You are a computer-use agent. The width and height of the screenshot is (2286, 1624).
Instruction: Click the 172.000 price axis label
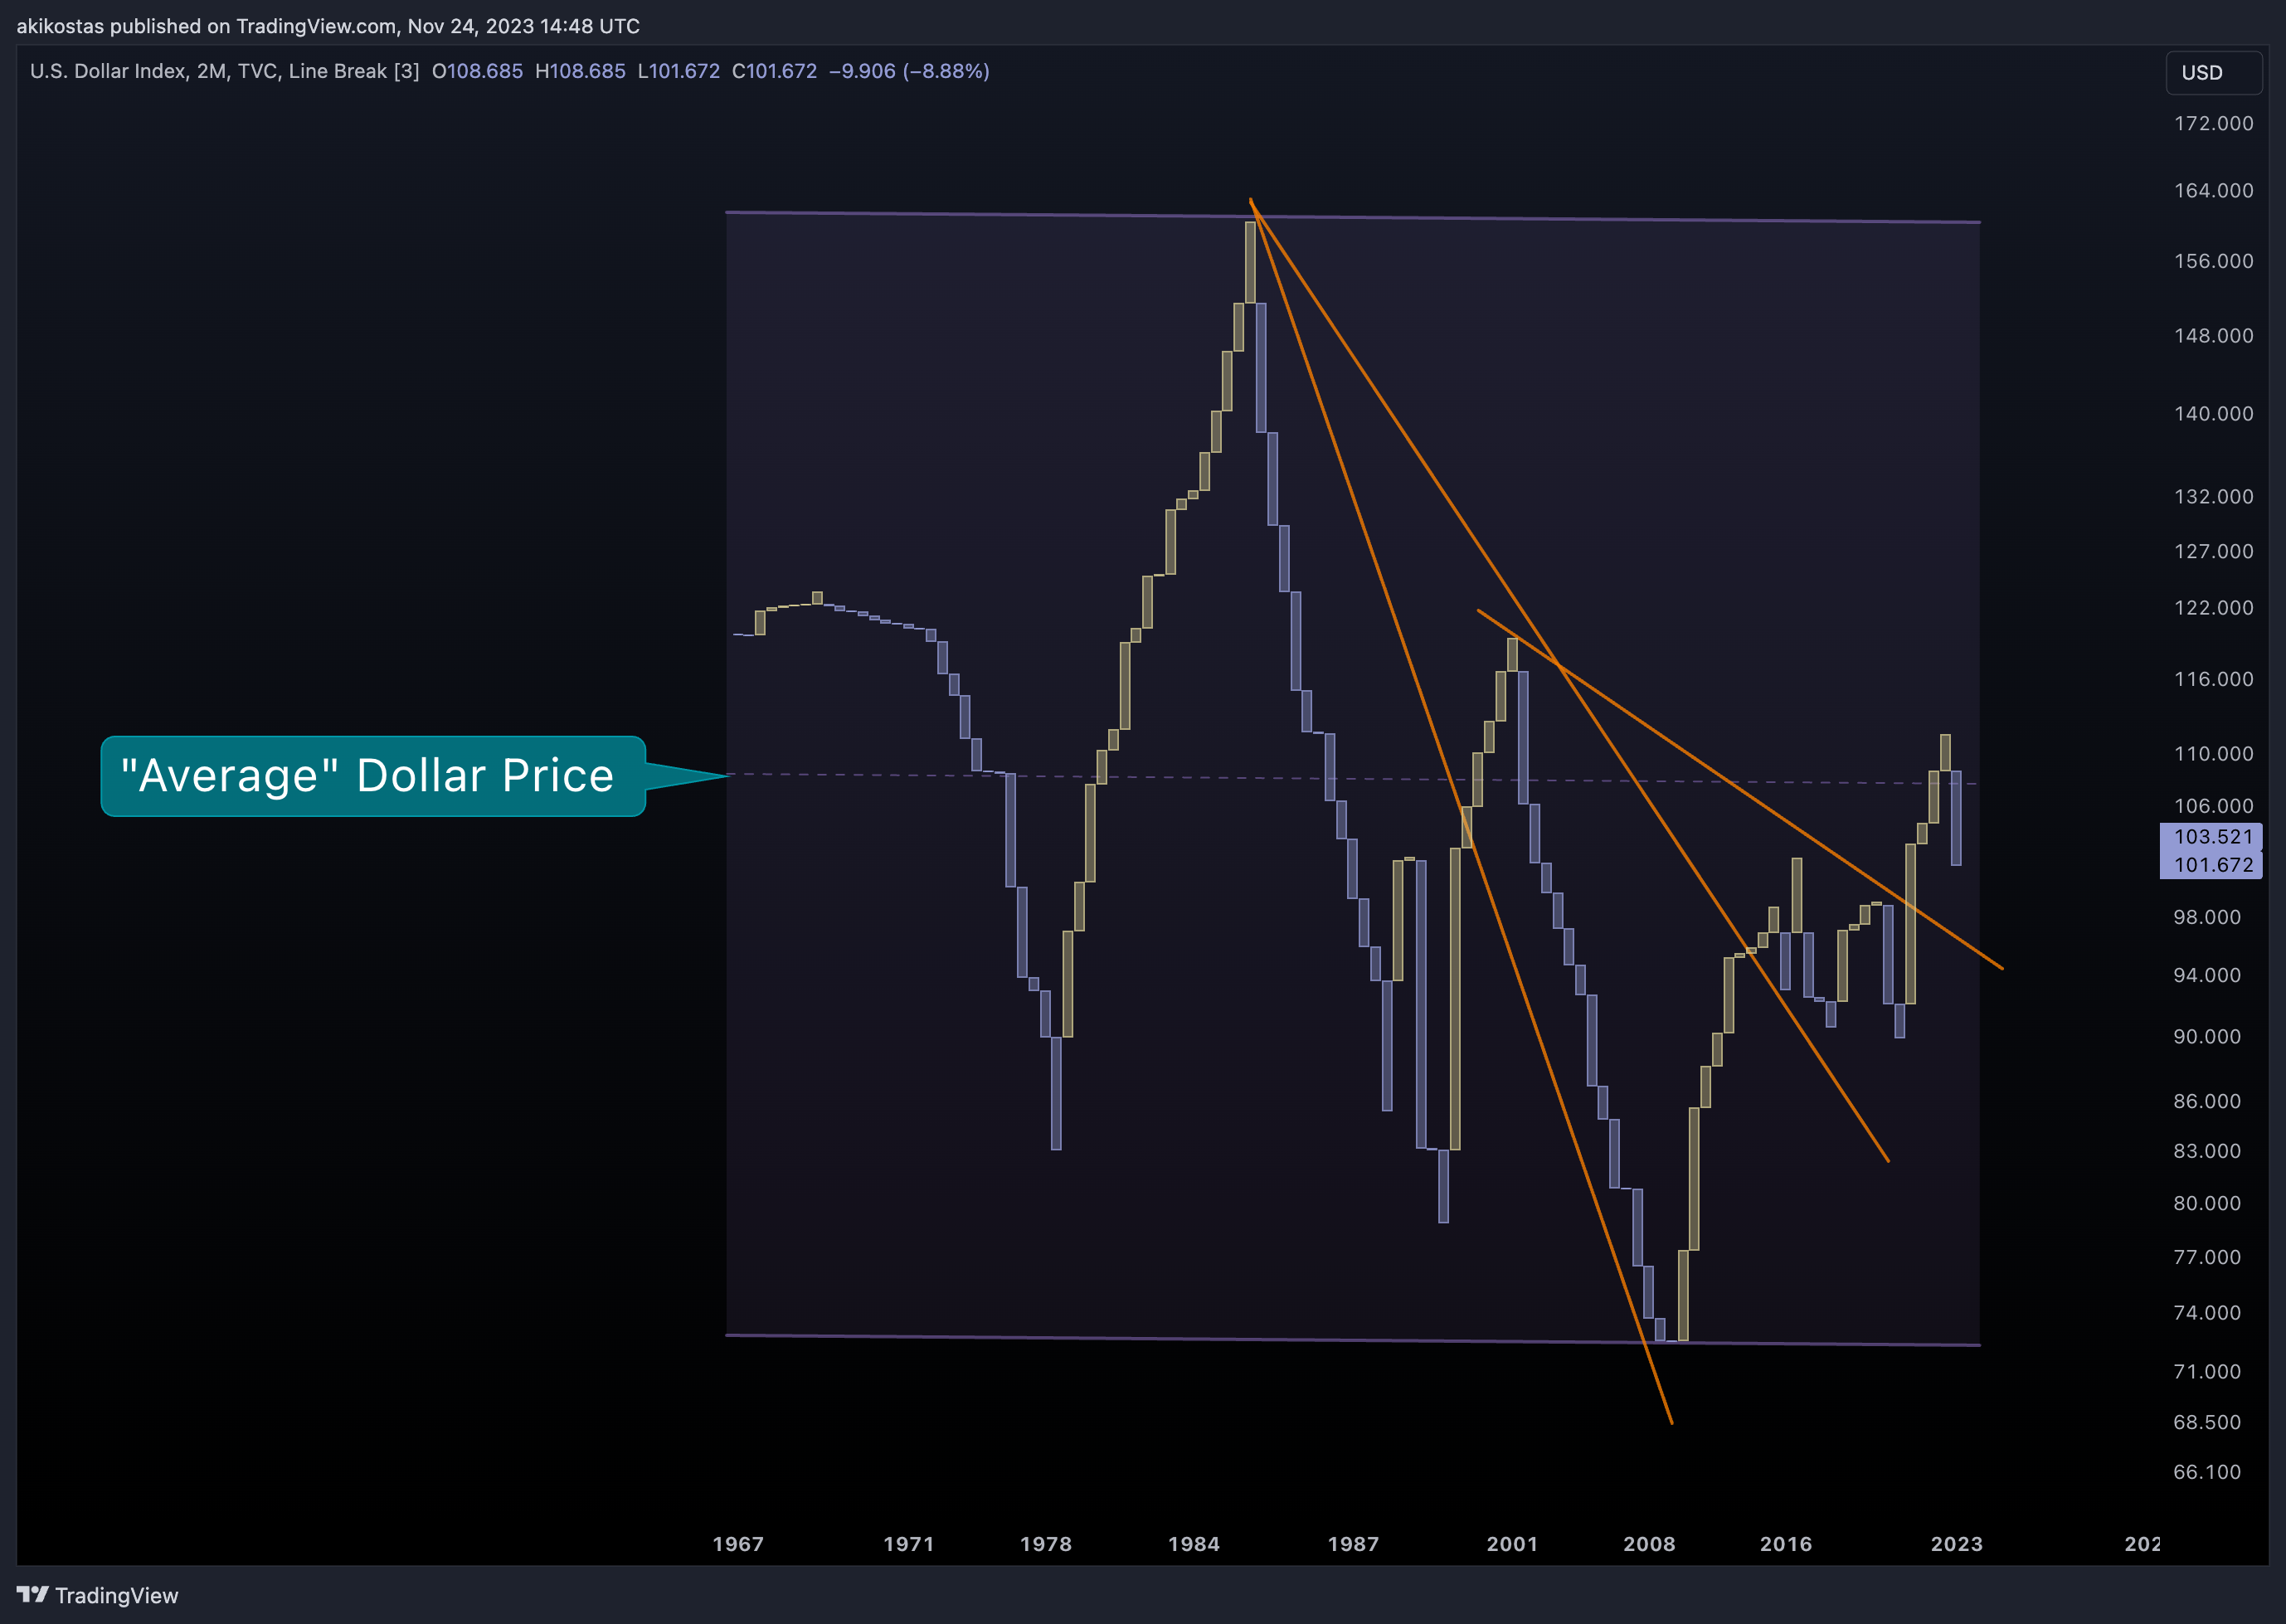[2214, 123]
